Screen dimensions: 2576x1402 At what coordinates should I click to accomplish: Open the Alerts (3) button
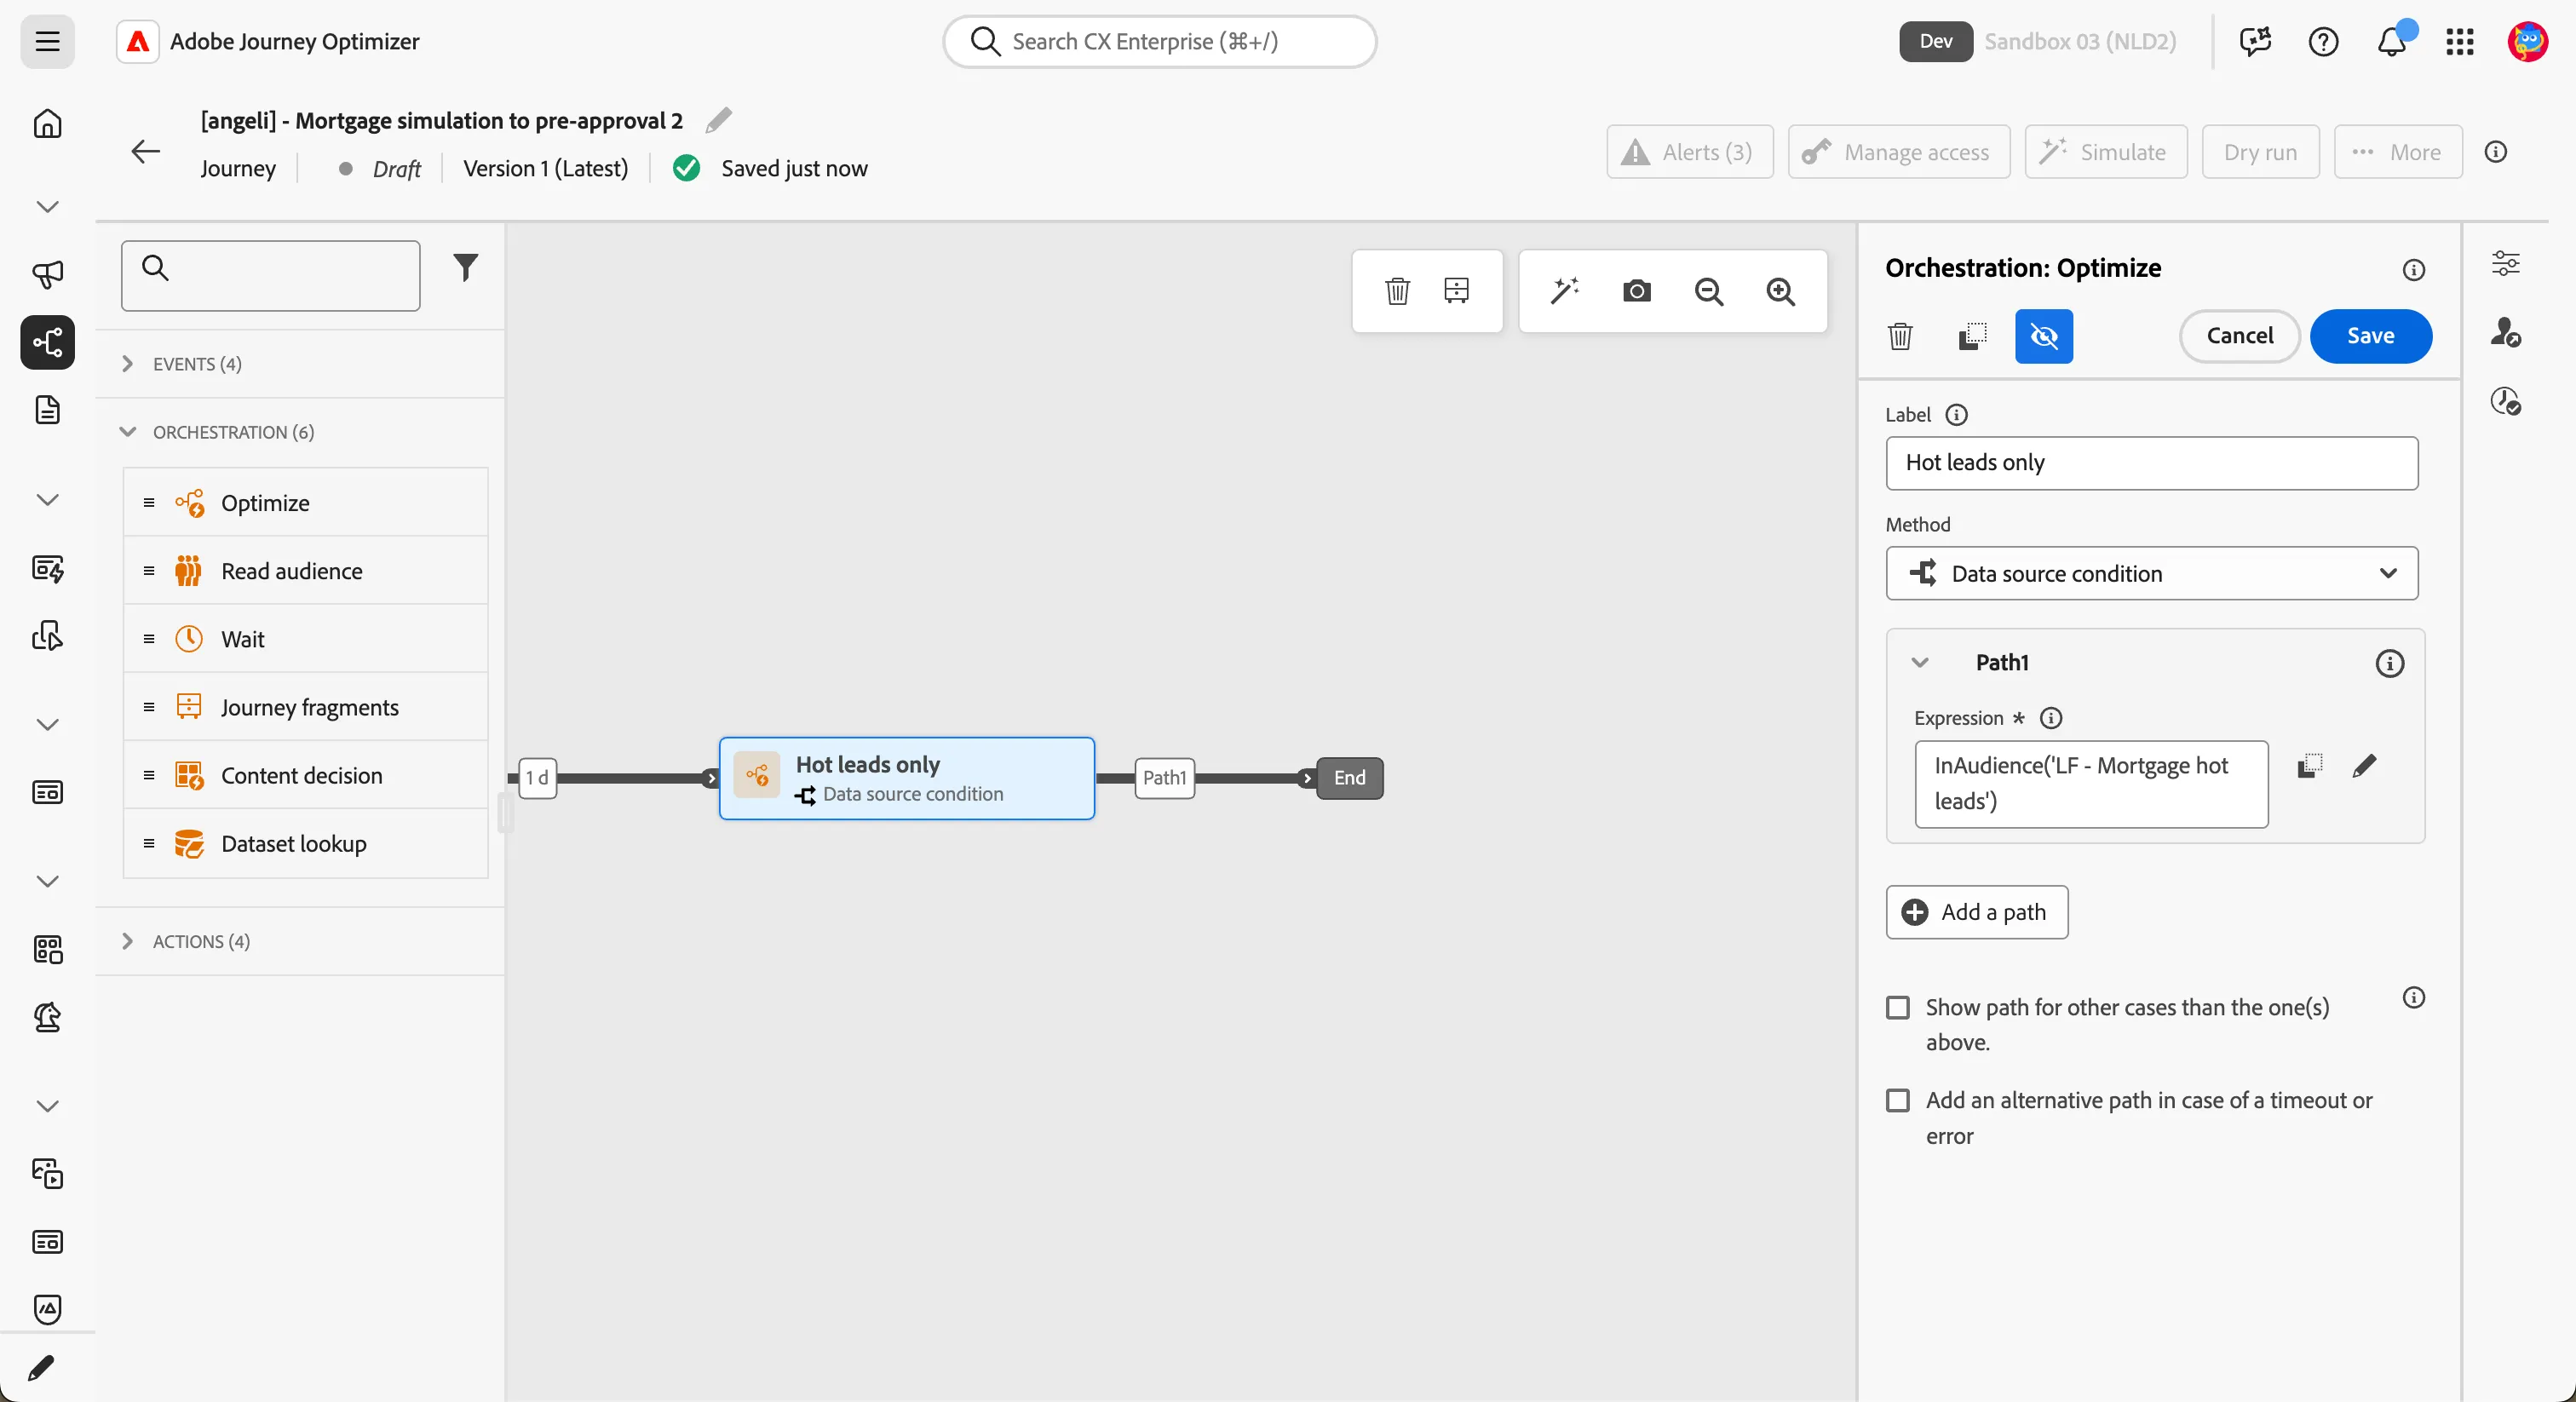1689,152
